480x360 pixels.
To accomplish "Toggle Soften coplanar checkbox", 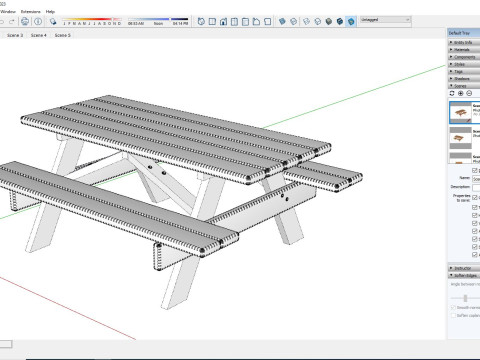I will [x=453, y=315].
